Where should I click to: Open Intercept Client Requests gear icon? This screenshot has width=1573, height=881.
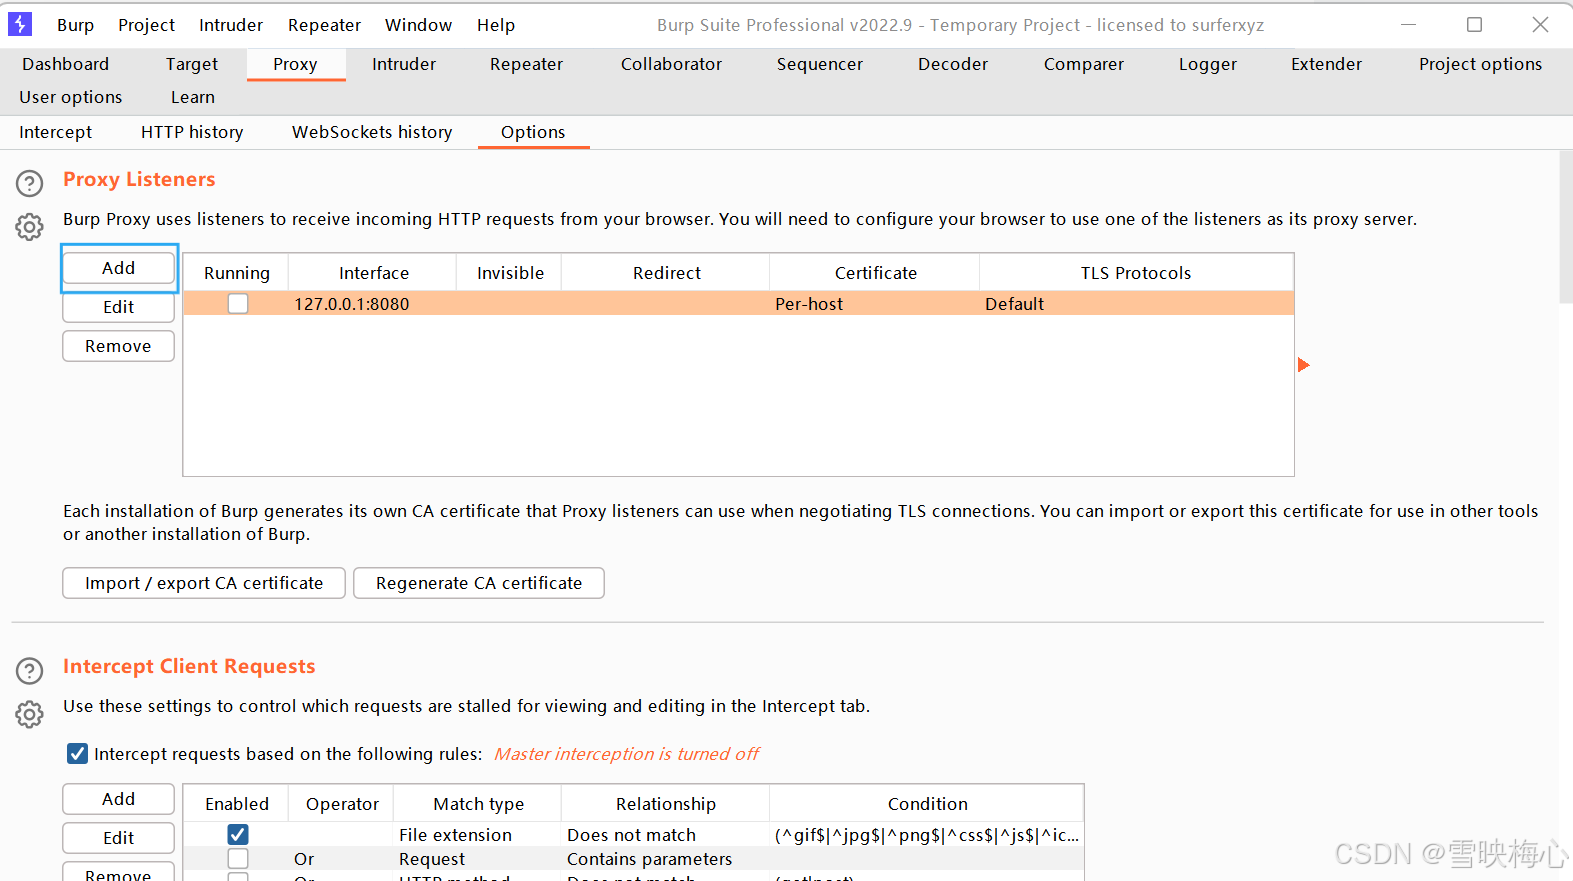pos(30,714)
